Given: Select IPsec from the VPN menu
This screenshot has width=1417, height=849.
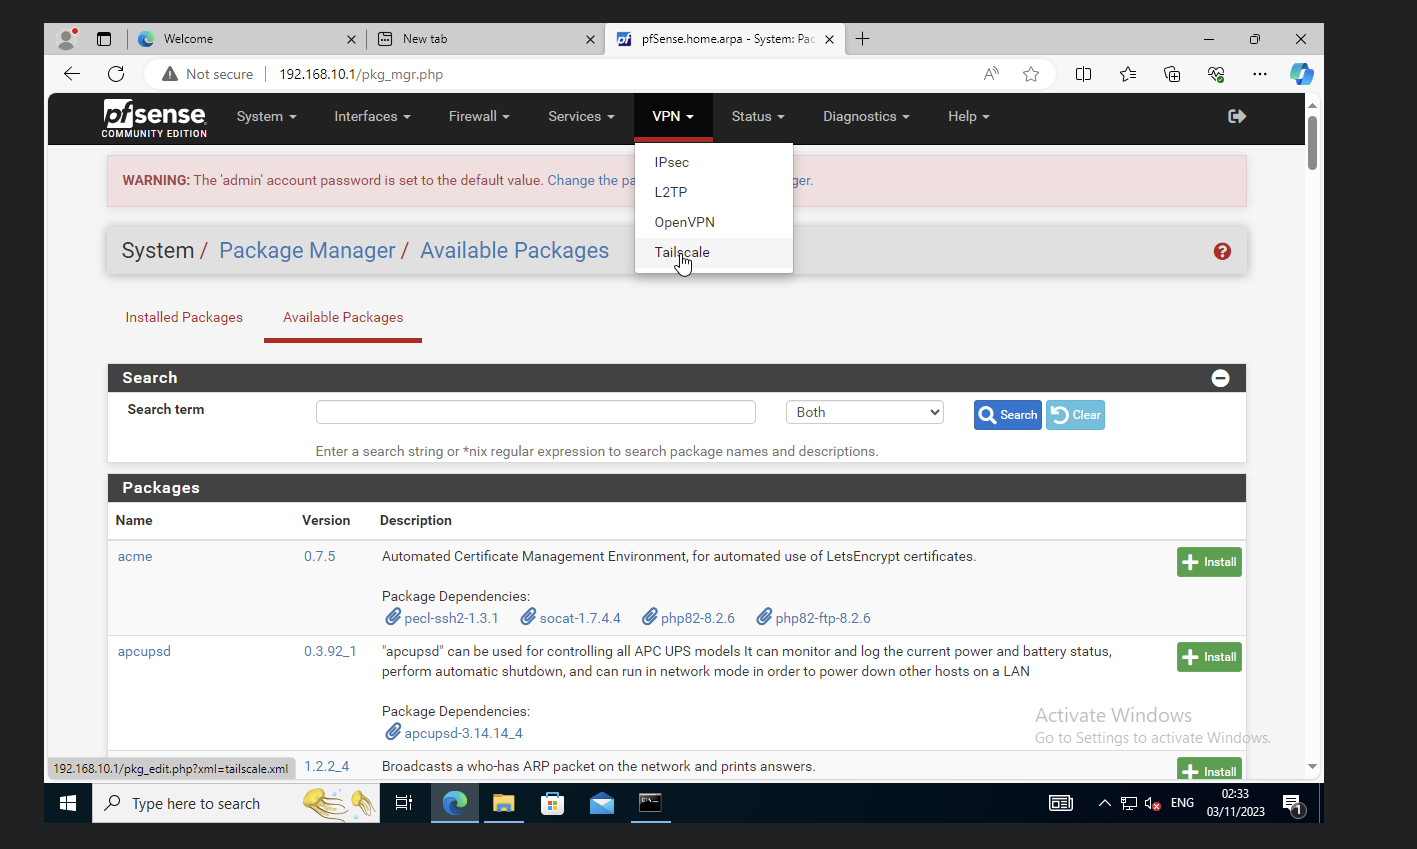Looking at the screenshot, I should click(x=714, y=162).
